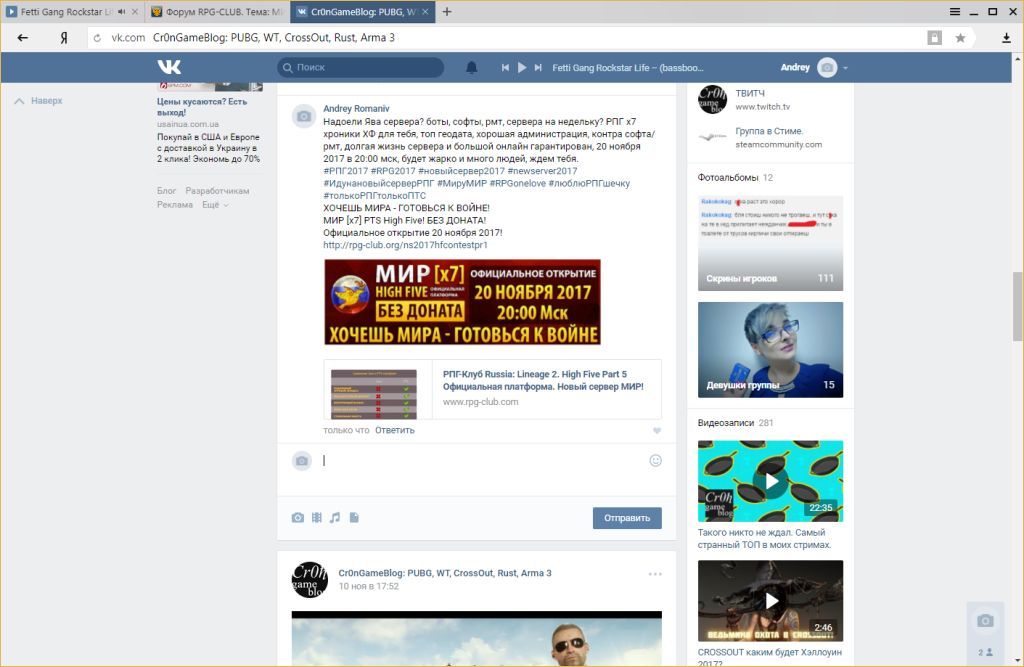
Task: Select the Cr0nGameBlog browser tab
Action: (360, 12)
